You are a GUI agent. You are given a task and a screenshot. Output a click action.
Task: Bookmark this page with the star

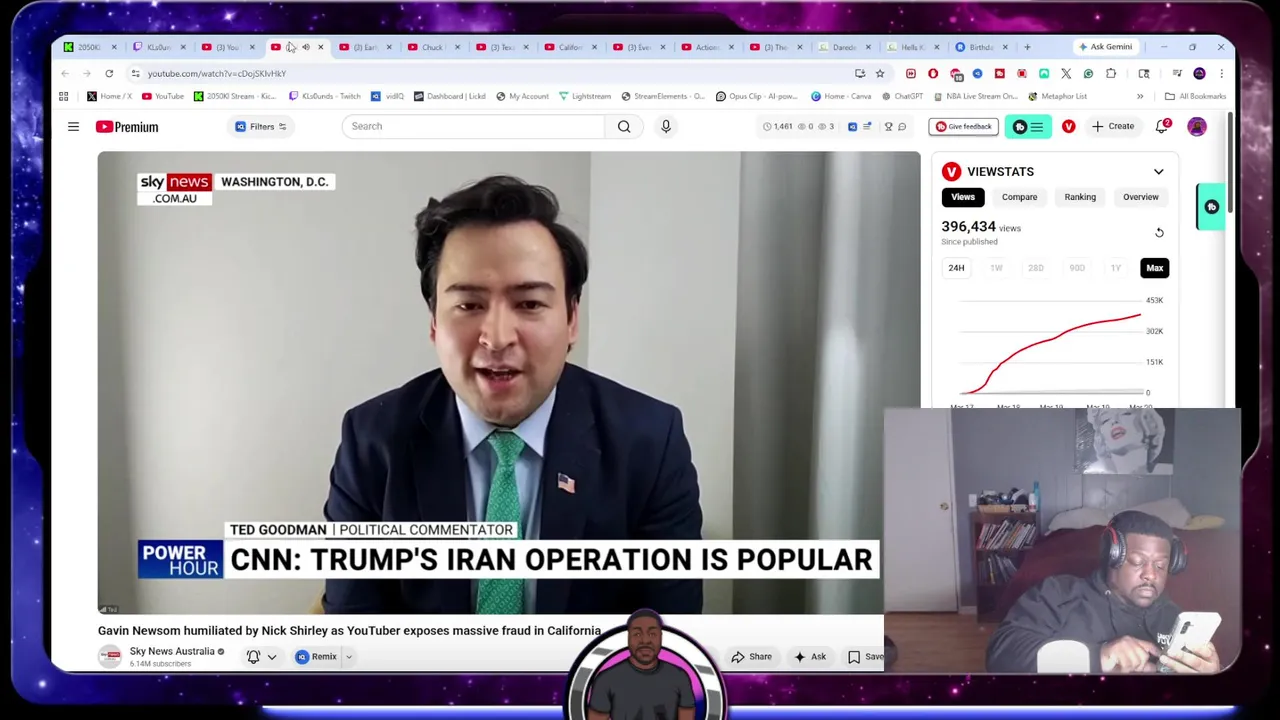point(880,73)
